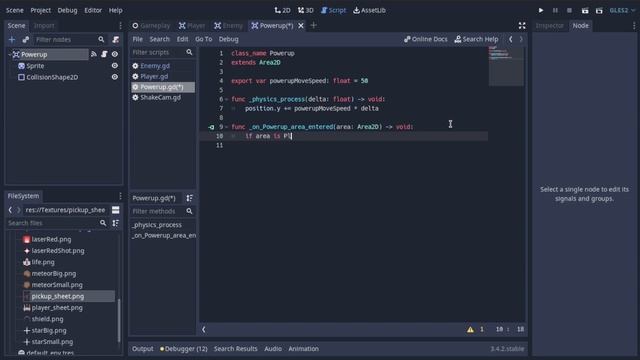The width and height of the screenshot is (640, 360).
Task: Open the AssetLib workspace
Action: (369, 10)
